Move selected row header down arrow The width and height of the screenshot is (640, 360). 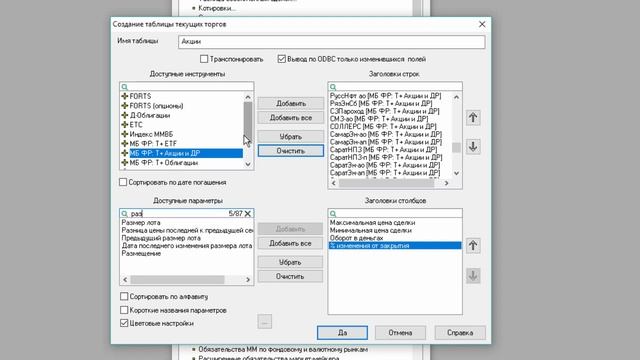point(473,147)
